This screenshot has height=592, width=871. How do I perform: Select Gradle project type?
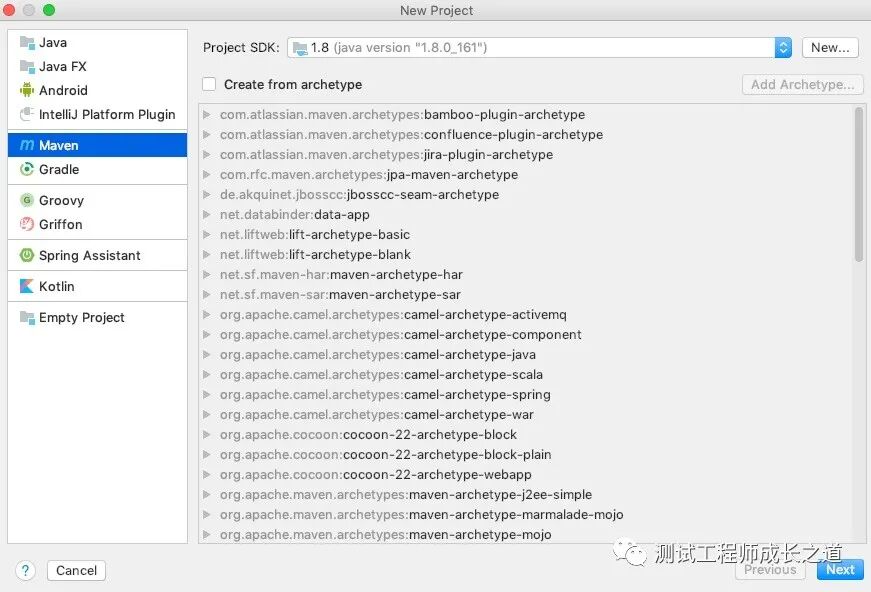[97, 169]
